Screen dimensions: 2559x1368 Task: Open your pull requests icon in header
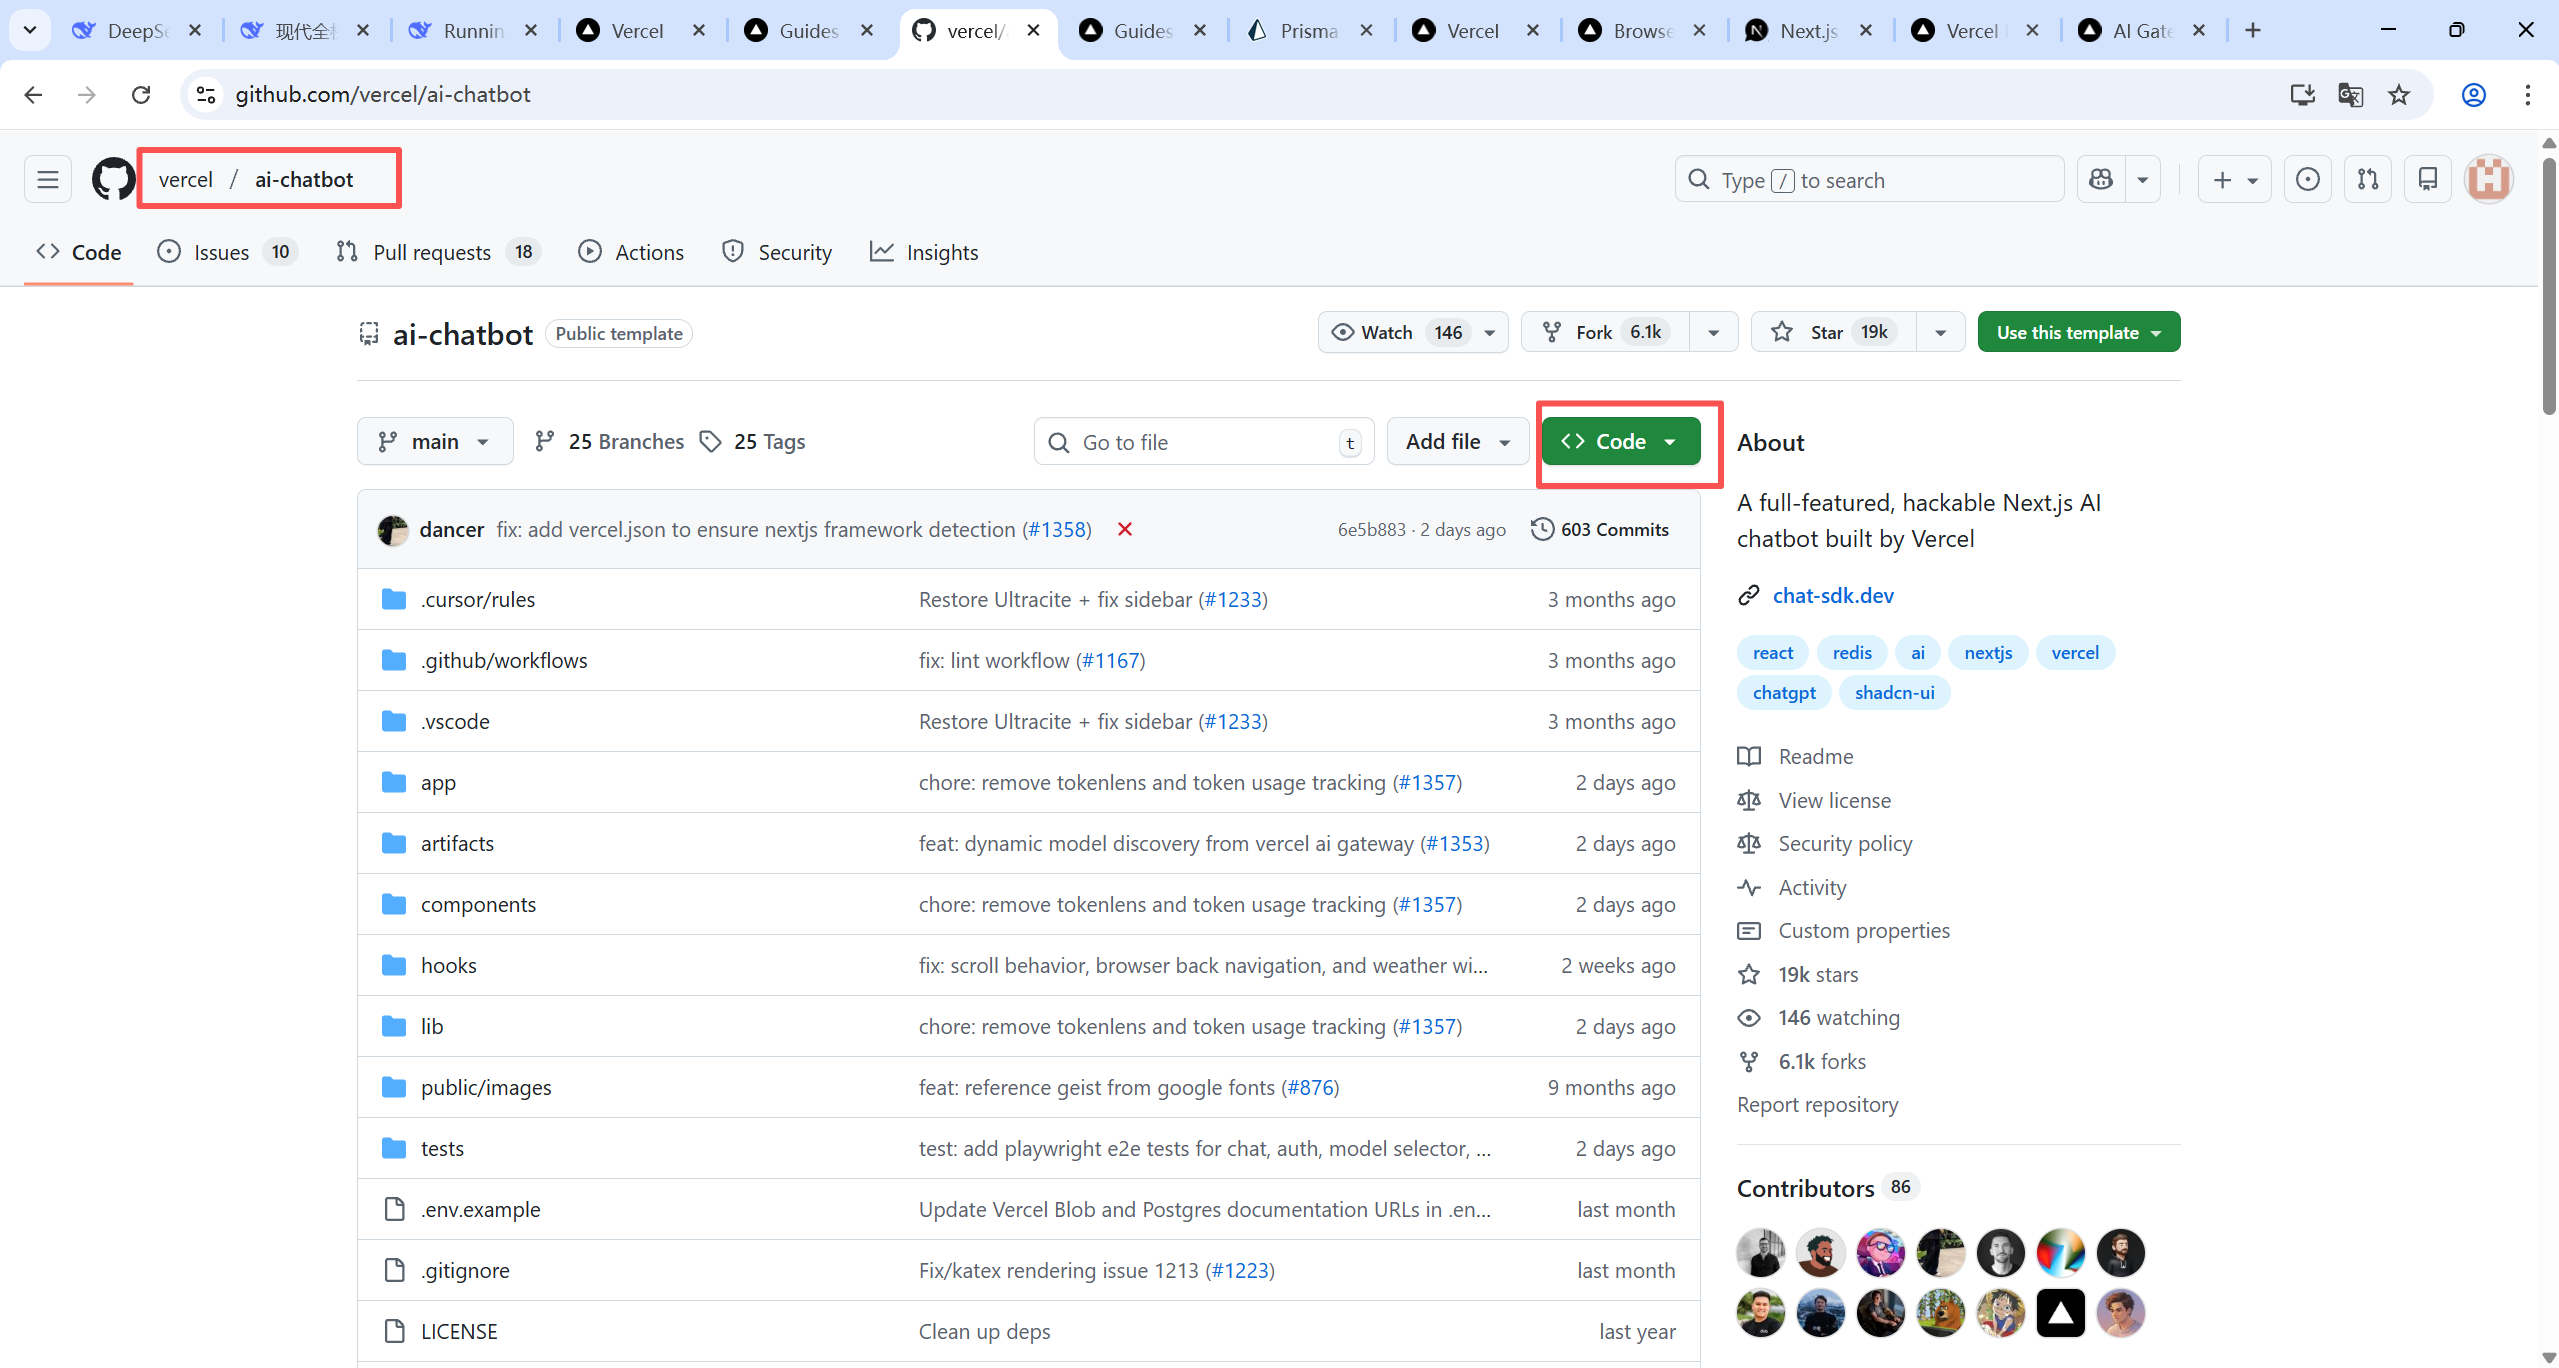[2368, 180]
